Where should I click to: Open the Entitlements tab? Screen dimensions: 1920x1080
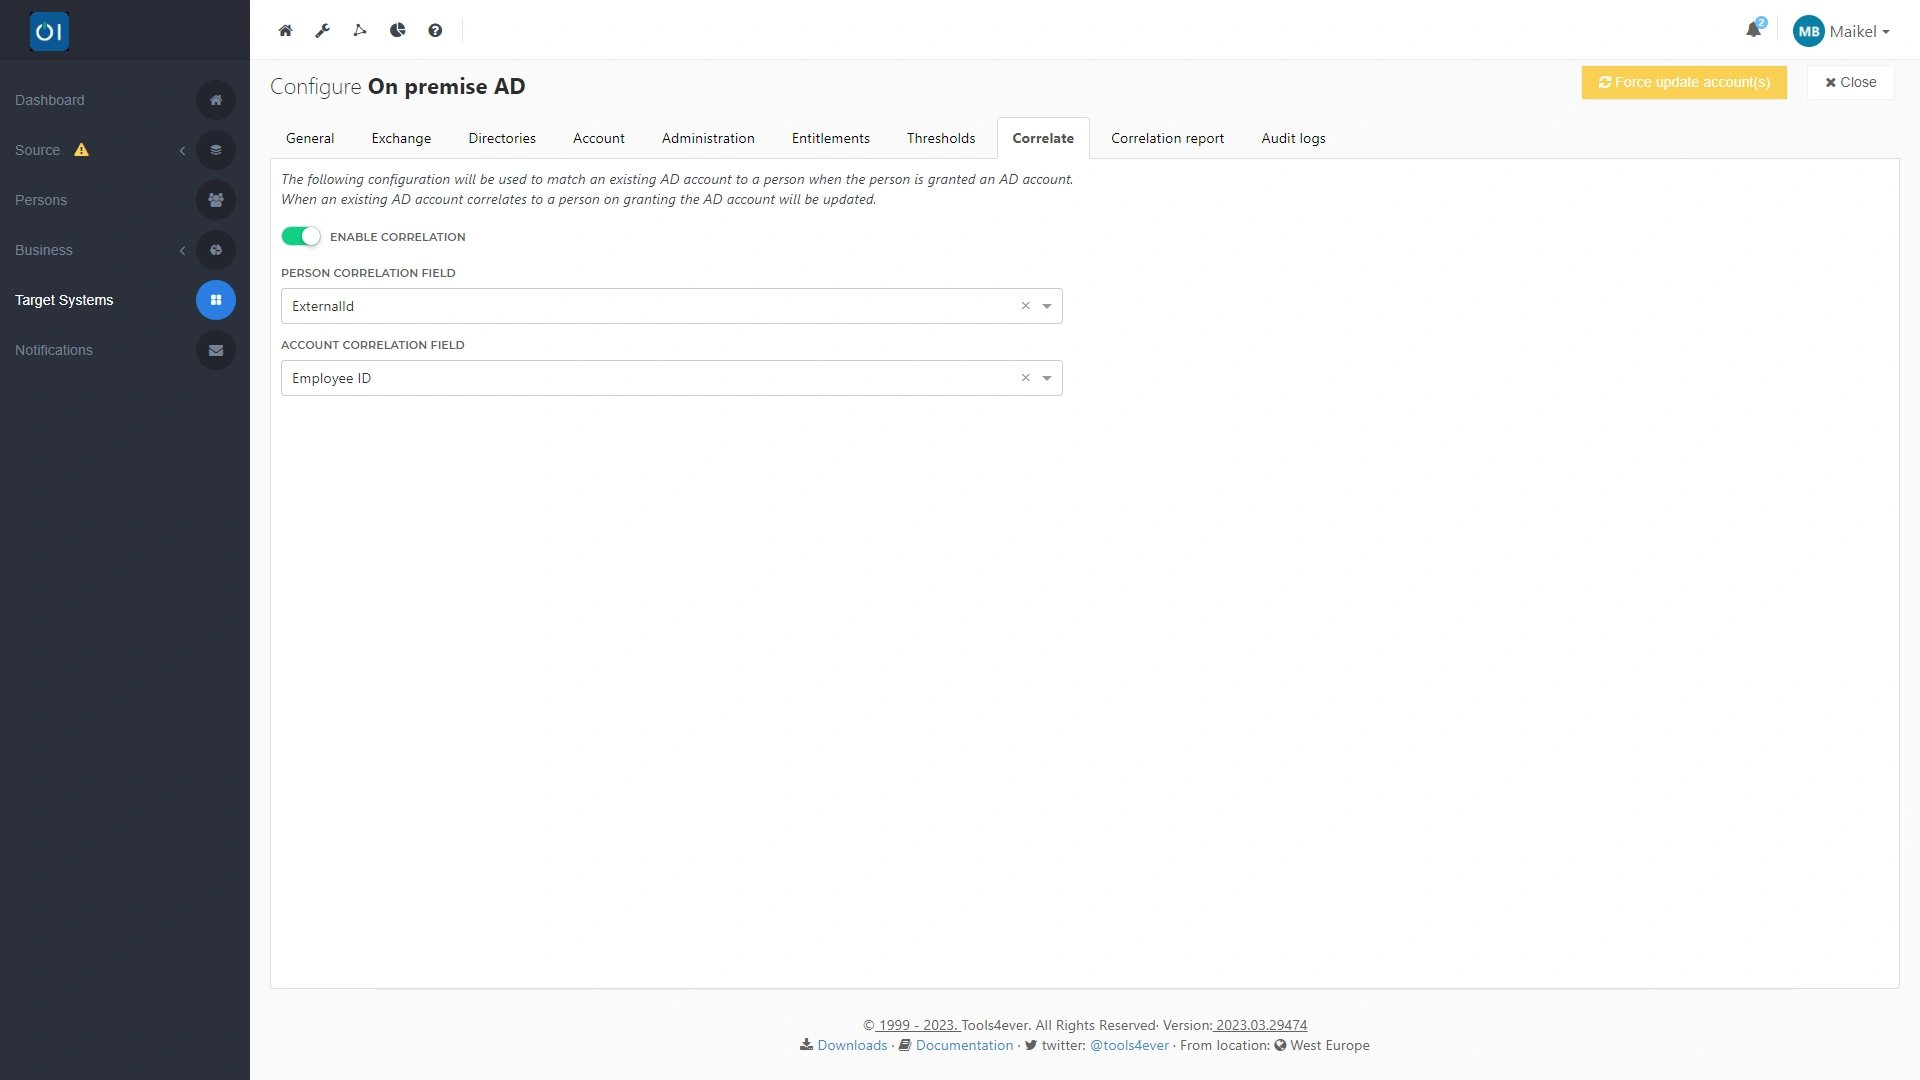pyautogui.click(x=831, y=138)
